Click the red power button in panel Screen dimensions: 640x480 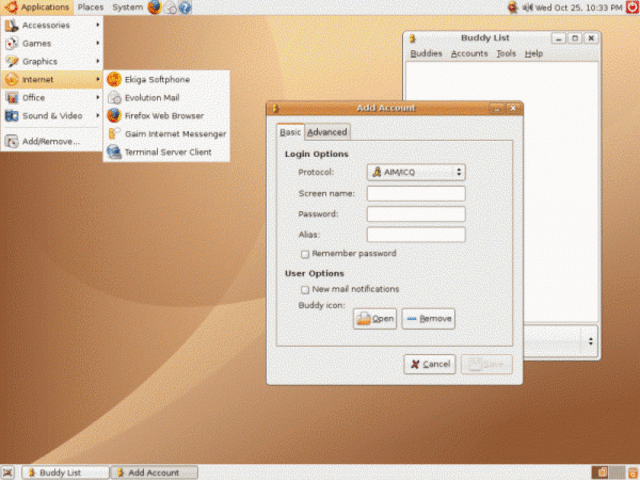click(x=632, y=7)
